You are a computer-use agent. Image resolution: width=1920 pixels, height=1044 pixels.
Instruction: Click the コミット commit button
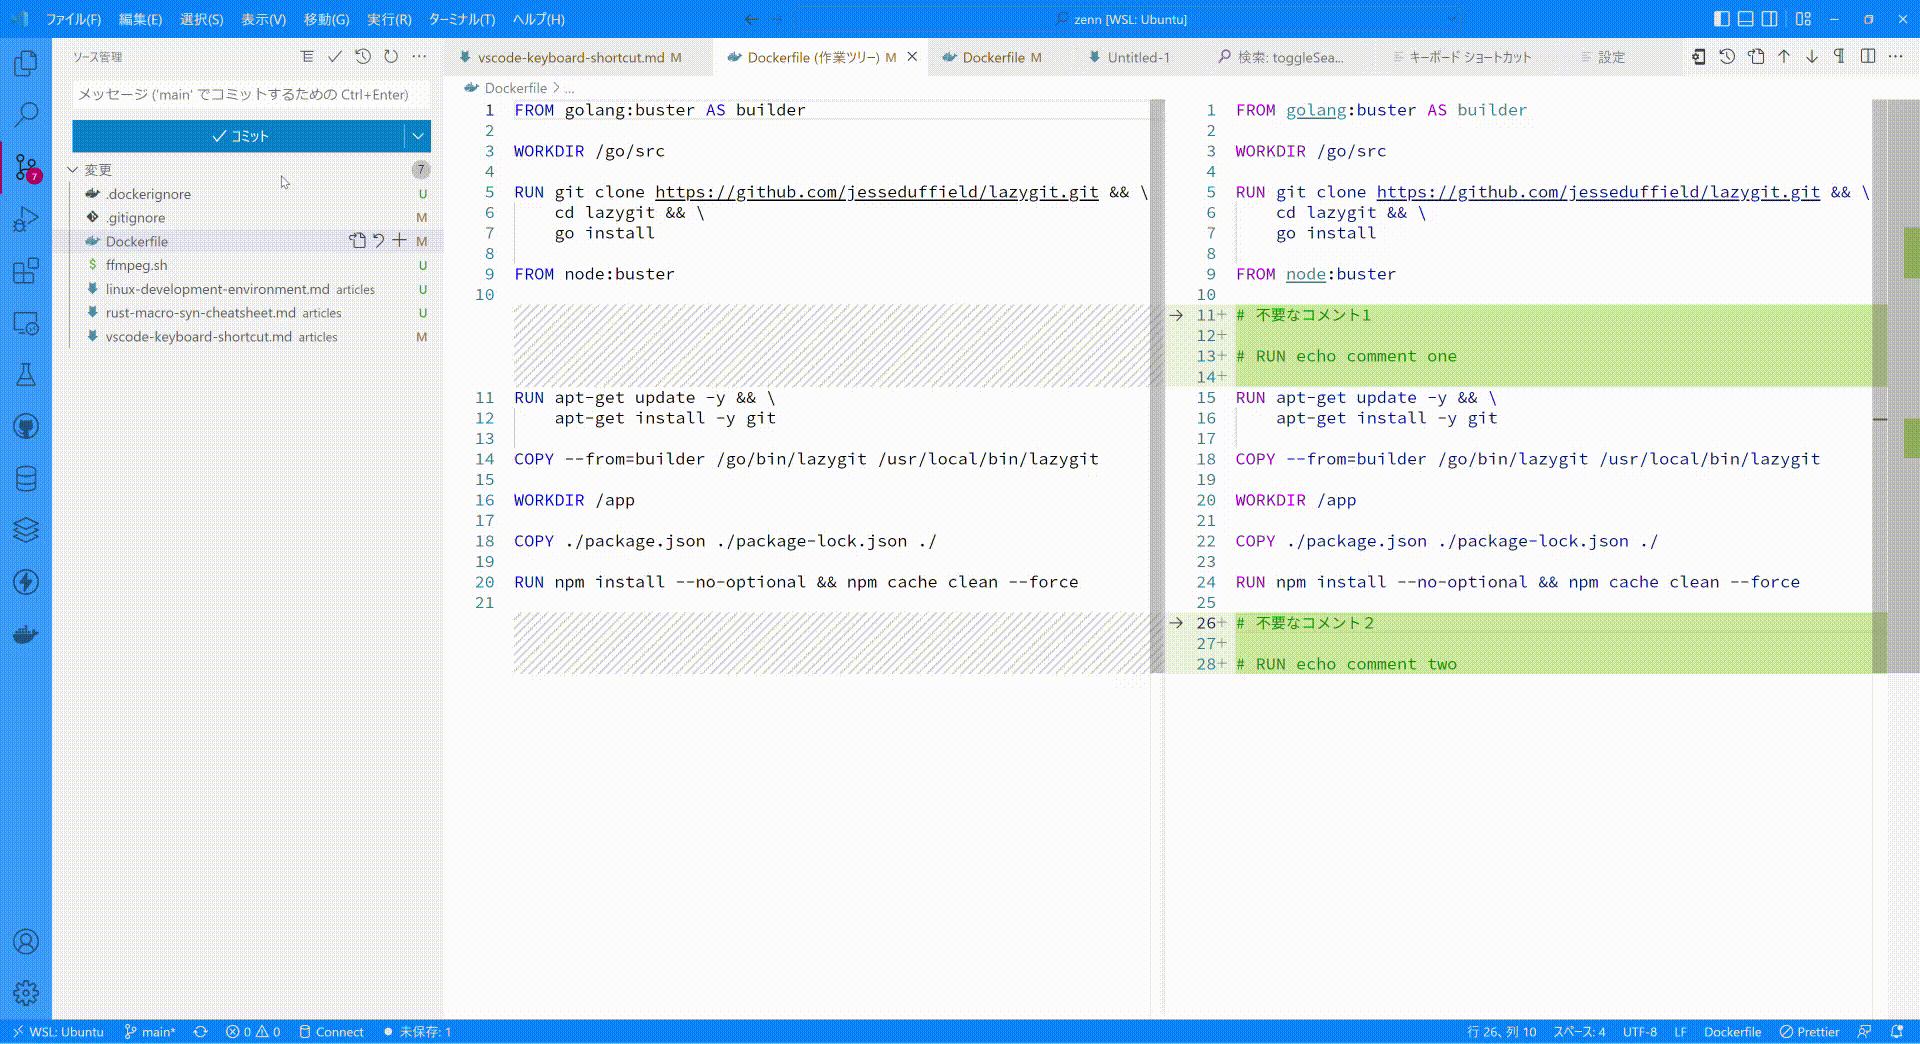point(238,136)
